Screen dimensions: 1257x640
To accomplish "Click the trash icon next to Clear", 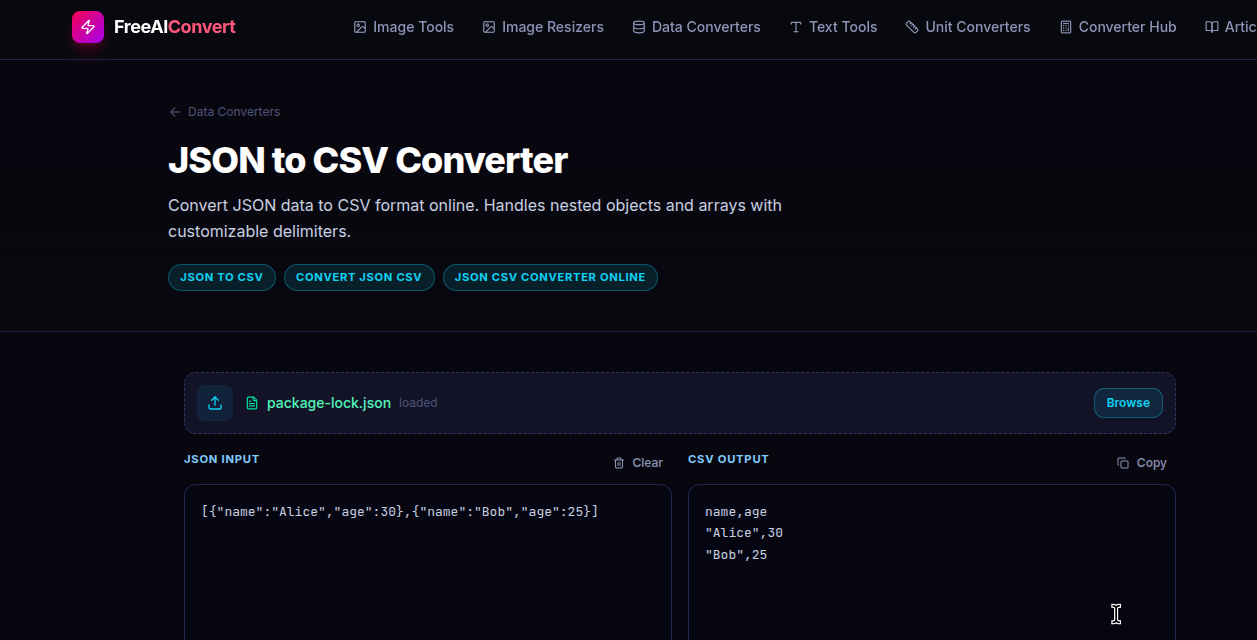I will tap(617, 462).
